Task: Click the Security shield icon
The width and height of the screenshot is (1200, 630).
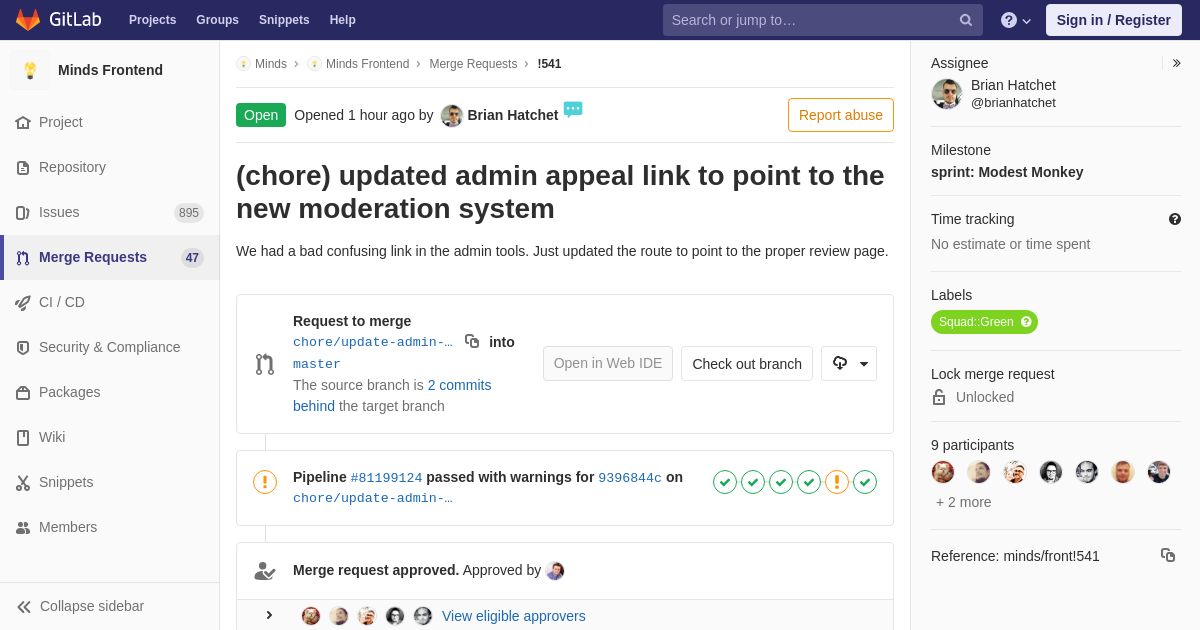Action: tap(23, 347)
